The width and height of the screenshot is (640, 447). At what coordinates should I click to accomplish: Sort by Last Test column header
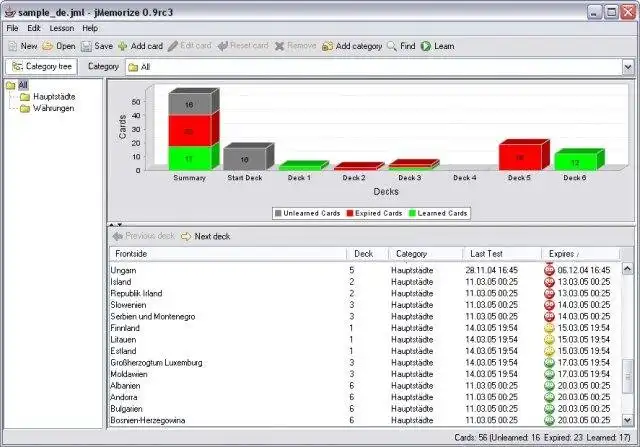502,254
